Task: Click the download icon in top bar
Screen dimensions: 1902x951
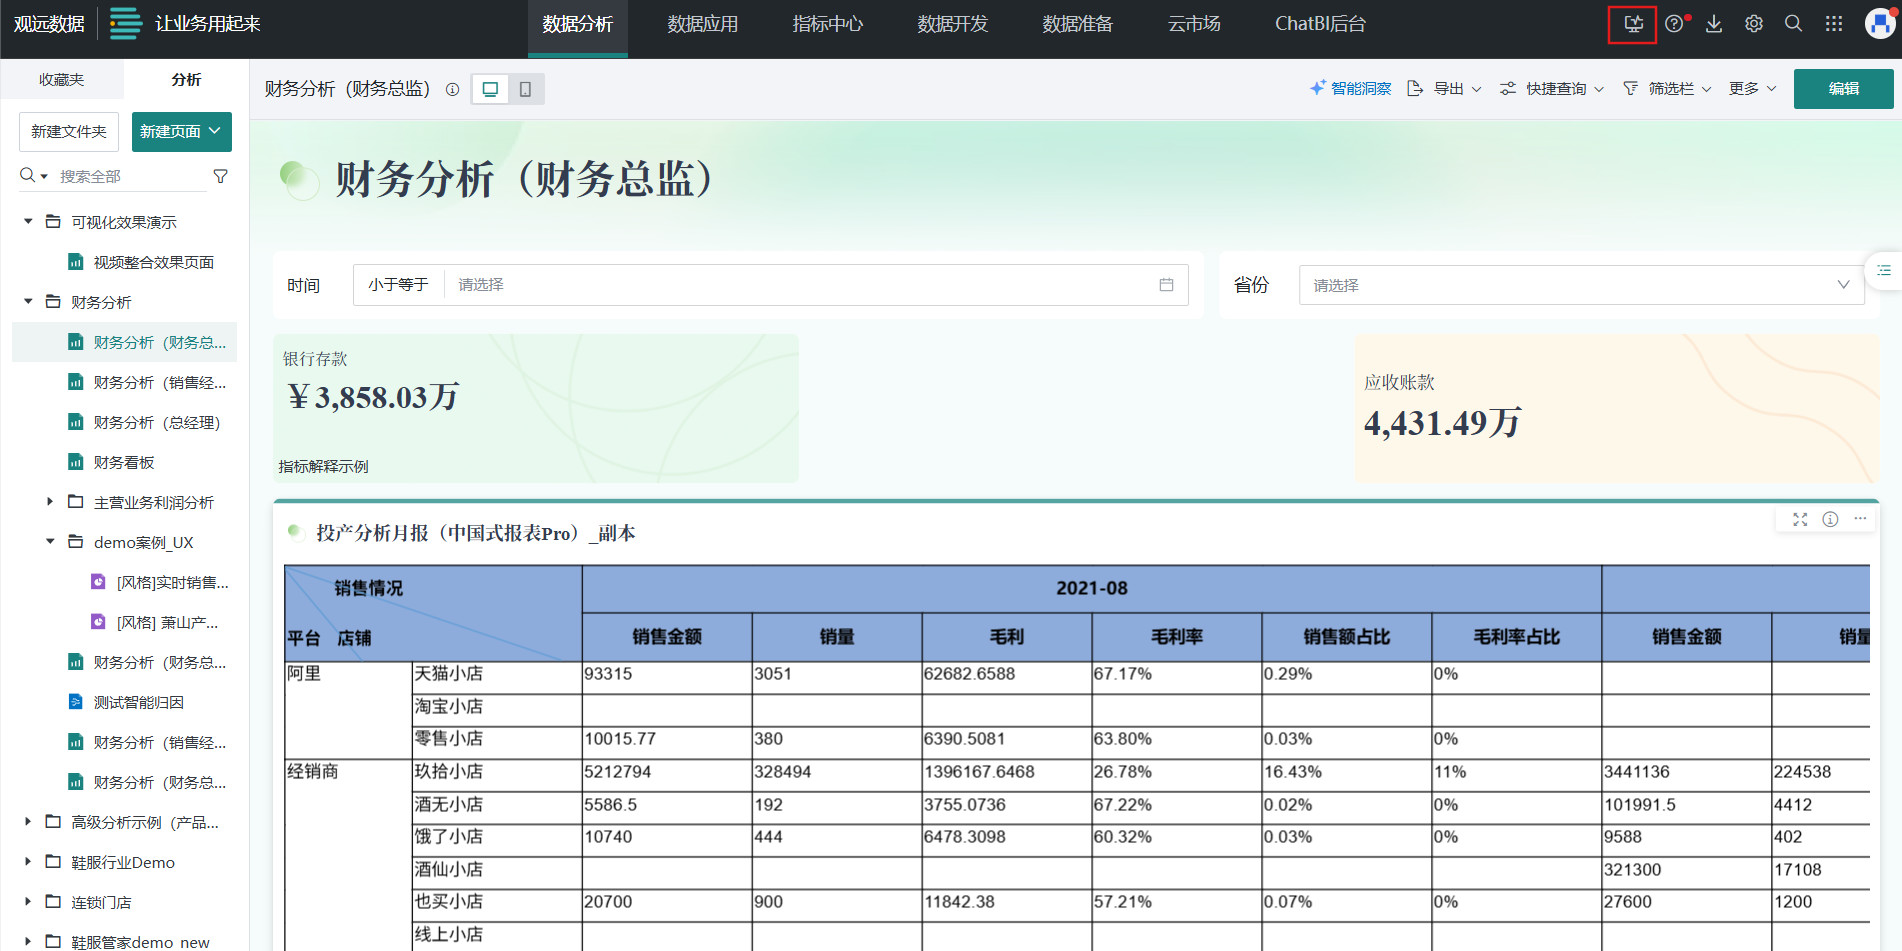Action: tap(1714, 23)
